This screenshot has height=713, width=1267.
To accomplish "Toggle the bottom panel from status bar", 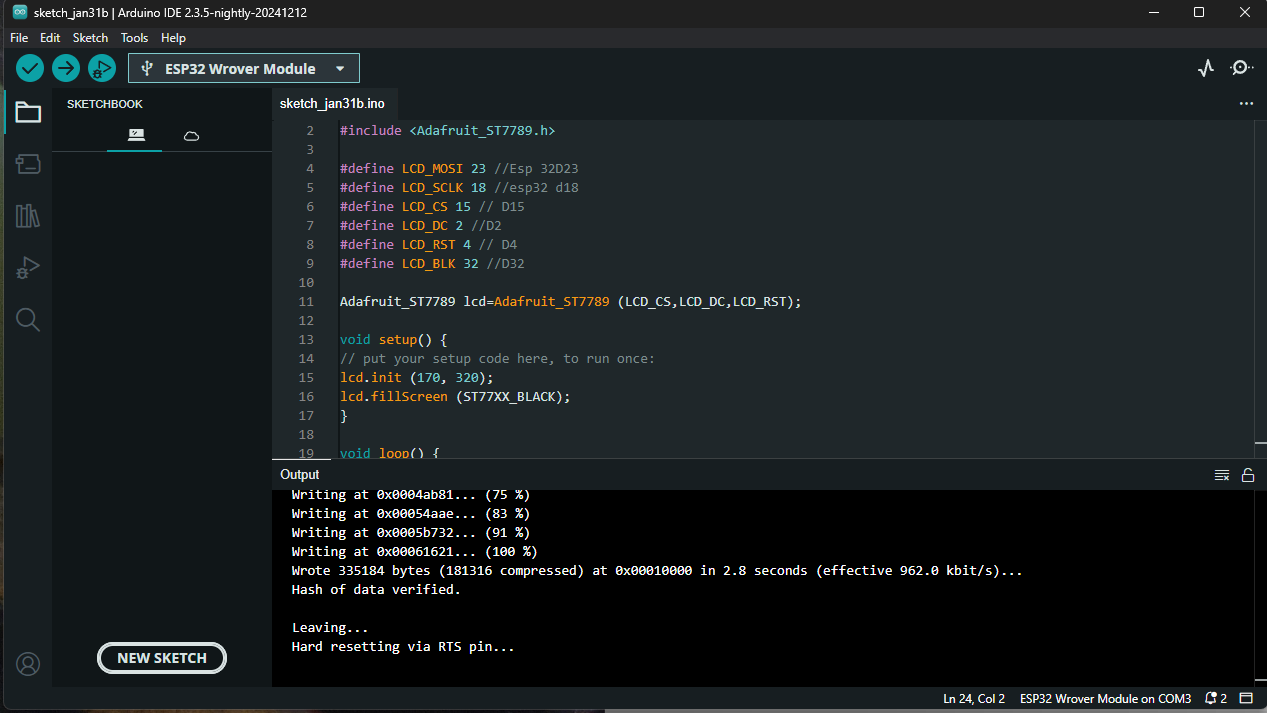I will tap(1246, 698).
